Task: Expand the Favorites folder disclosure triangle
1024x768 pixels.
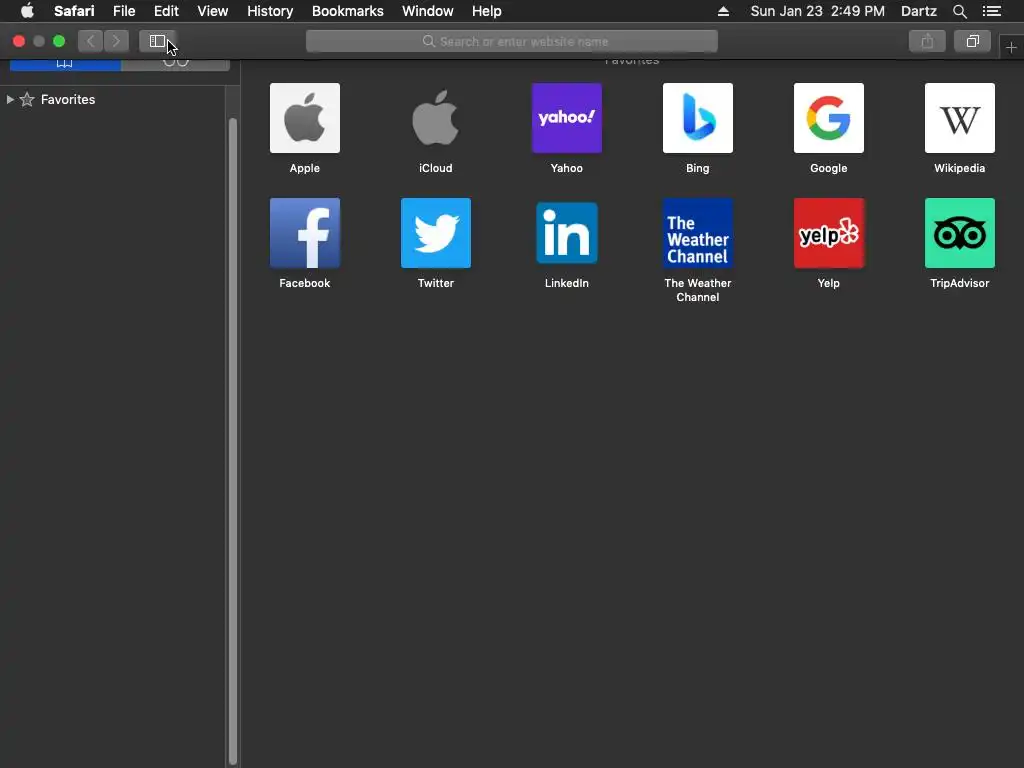Action: point(10,99)
